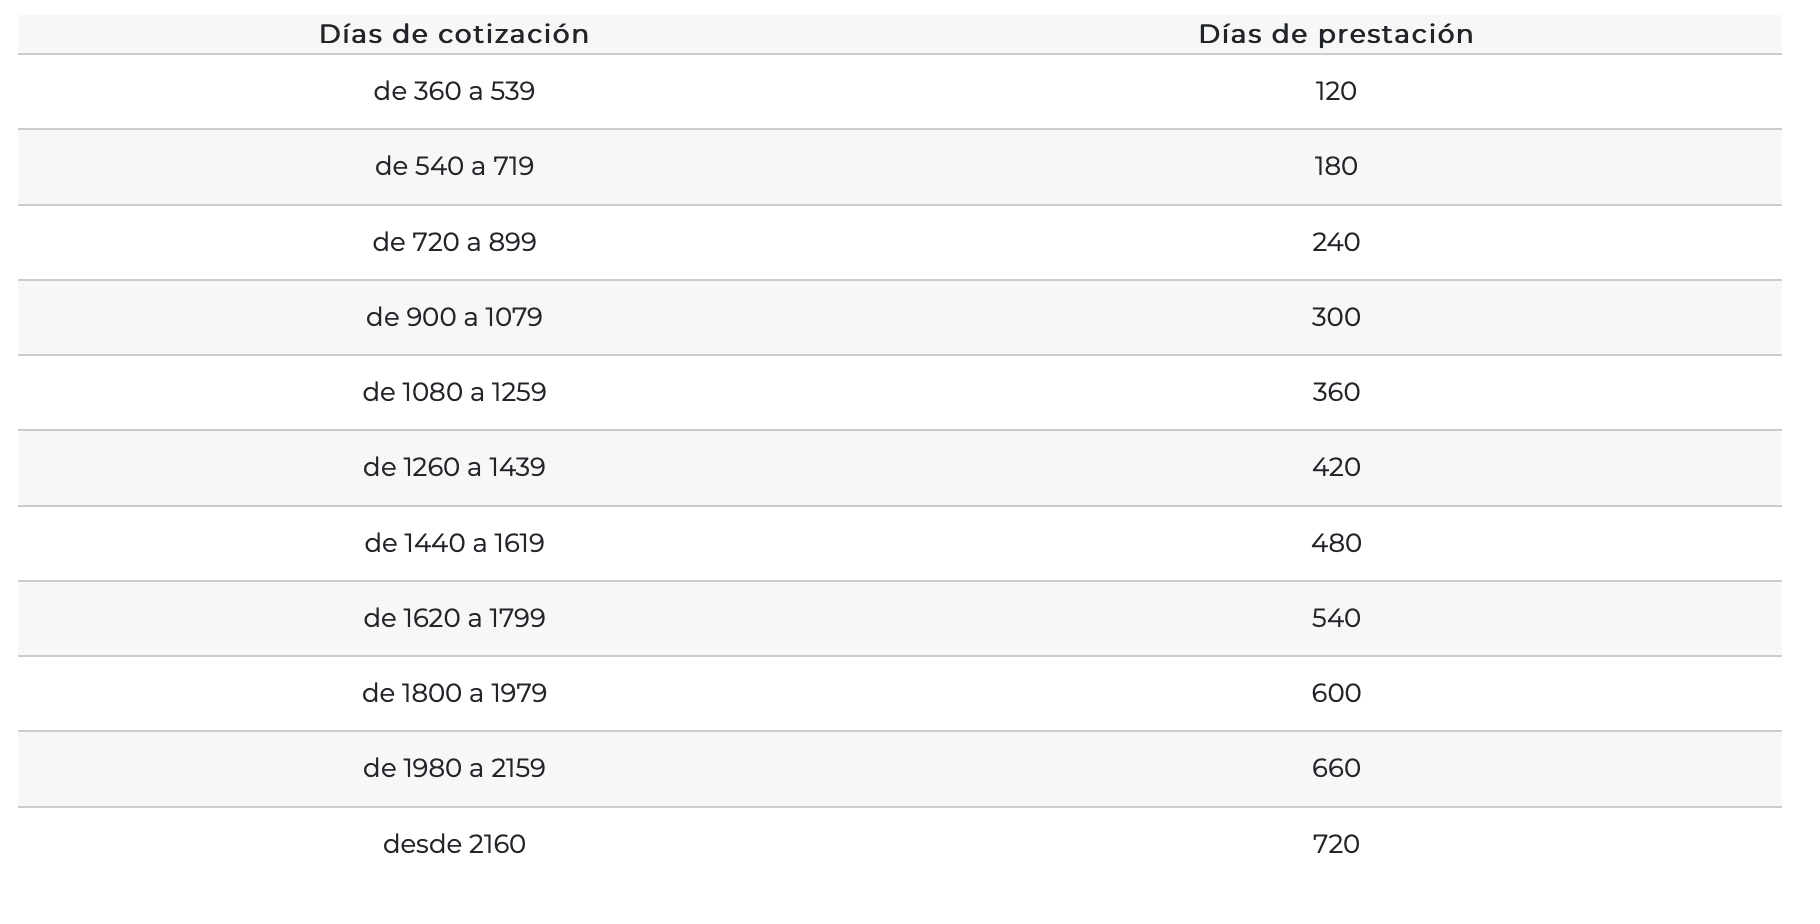This screenshot has height=924, width=1820.
Task: Select the "de 1260 a 1439" cell
Action: pos(454,467)
